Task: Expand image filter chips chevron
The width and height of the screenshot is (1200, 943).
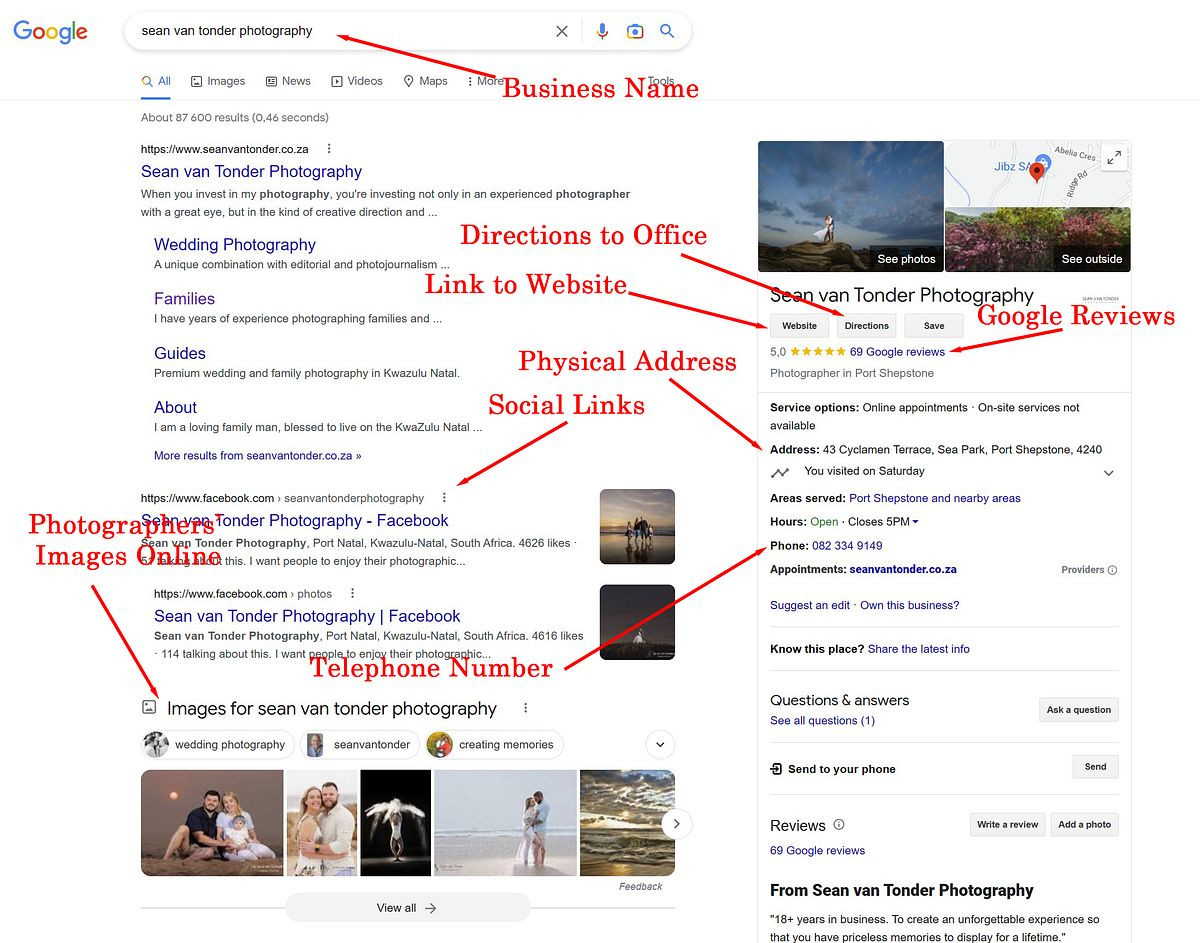Action: pyautogui.click(x=660, y=745)
